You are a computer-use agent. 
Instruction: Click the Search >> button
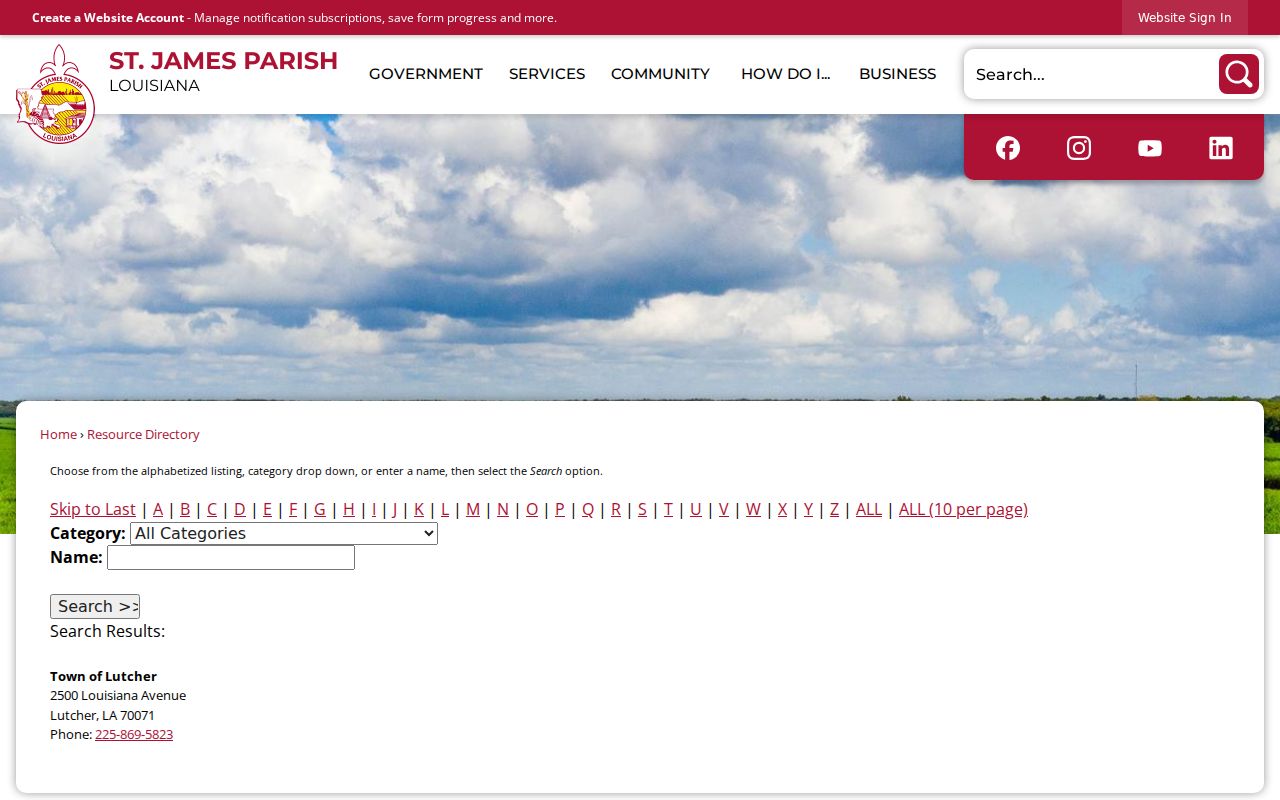pyautogui.click(x=95, y=607)
